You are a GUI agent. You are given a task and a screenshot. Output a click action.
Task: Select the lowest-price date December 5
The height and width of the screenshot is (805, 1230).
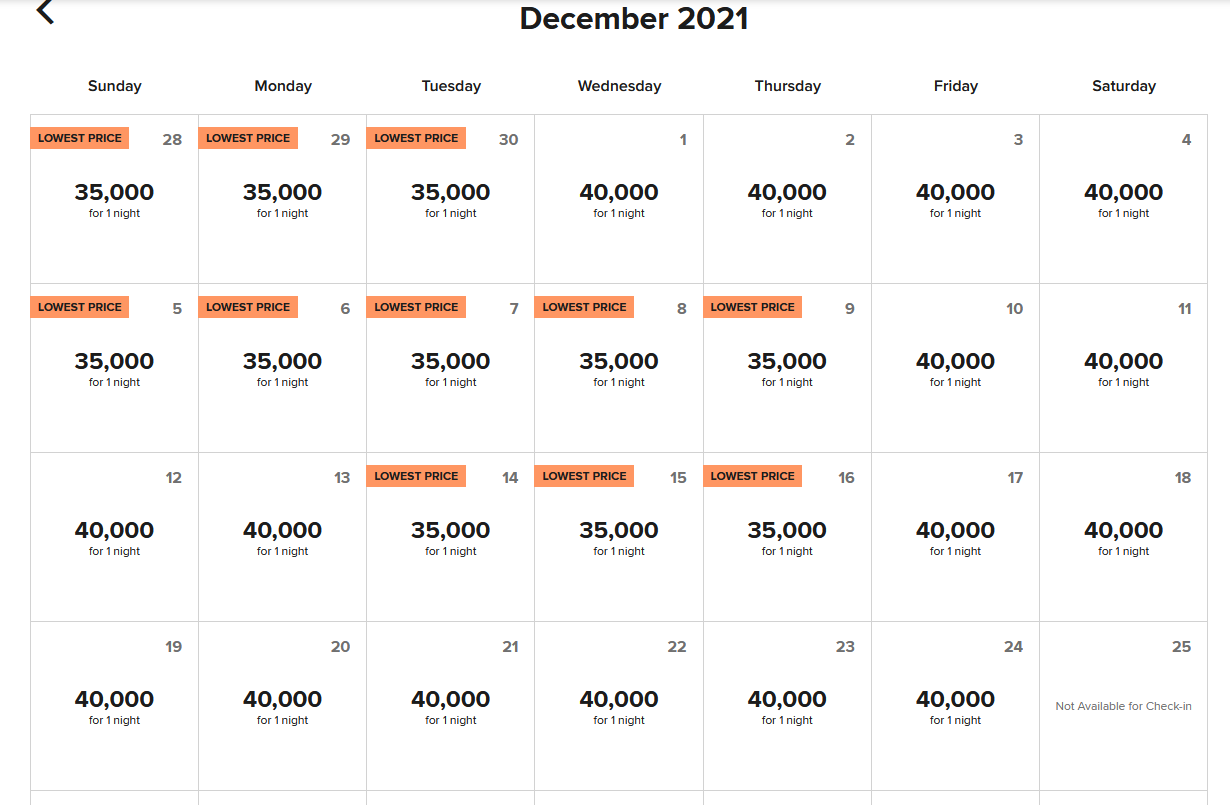114,368
